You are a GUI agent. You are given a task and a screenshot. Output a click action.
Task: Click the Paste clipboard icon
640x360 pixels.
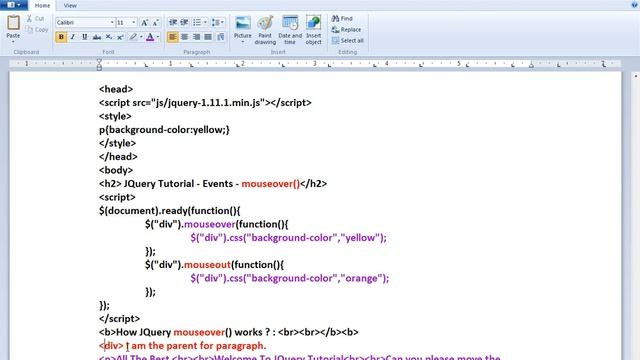pos(13,23)
